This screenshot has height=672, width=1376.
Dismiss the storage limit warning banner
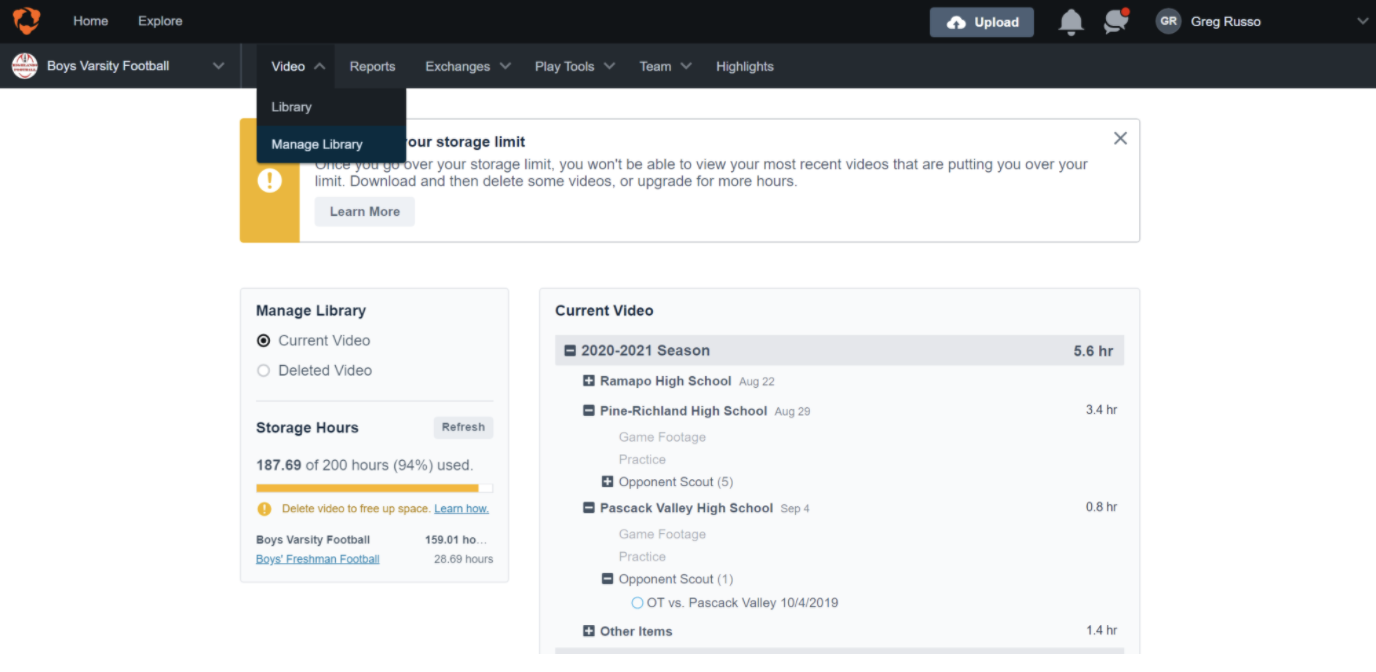[1120, 139]
